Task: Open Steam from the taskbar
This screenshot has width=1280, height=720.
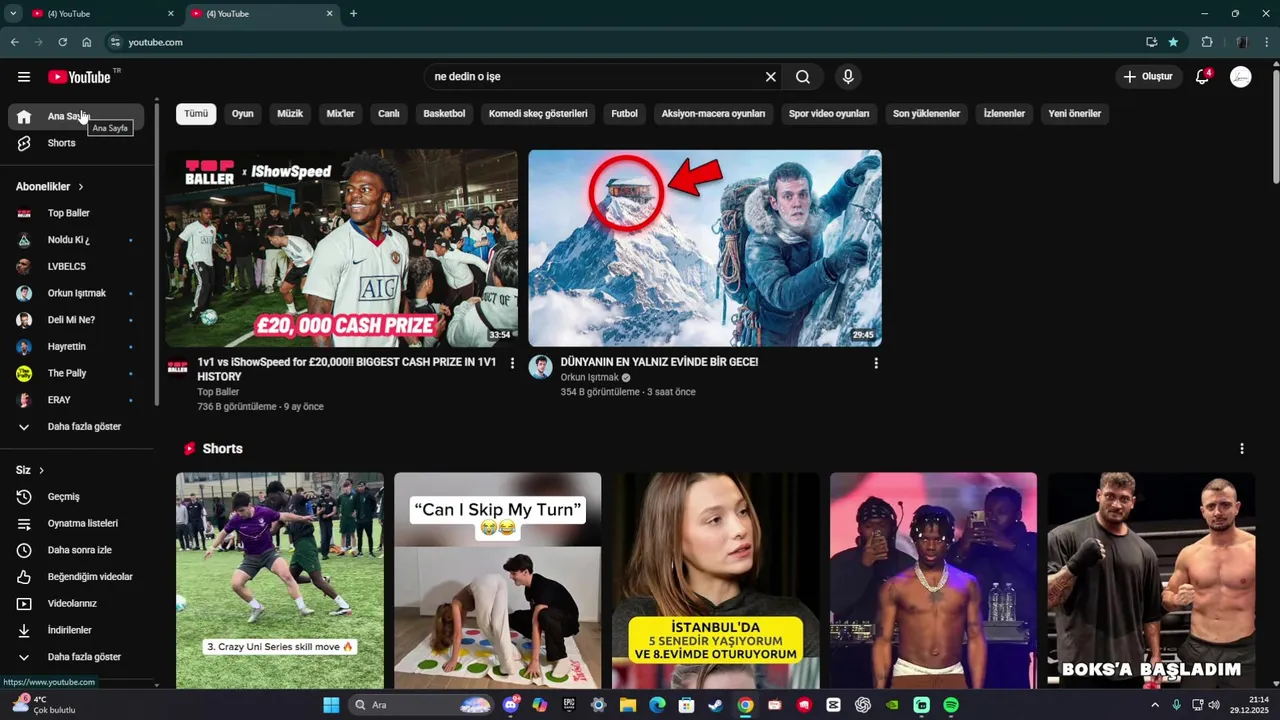Action: (x=715, y=705)
